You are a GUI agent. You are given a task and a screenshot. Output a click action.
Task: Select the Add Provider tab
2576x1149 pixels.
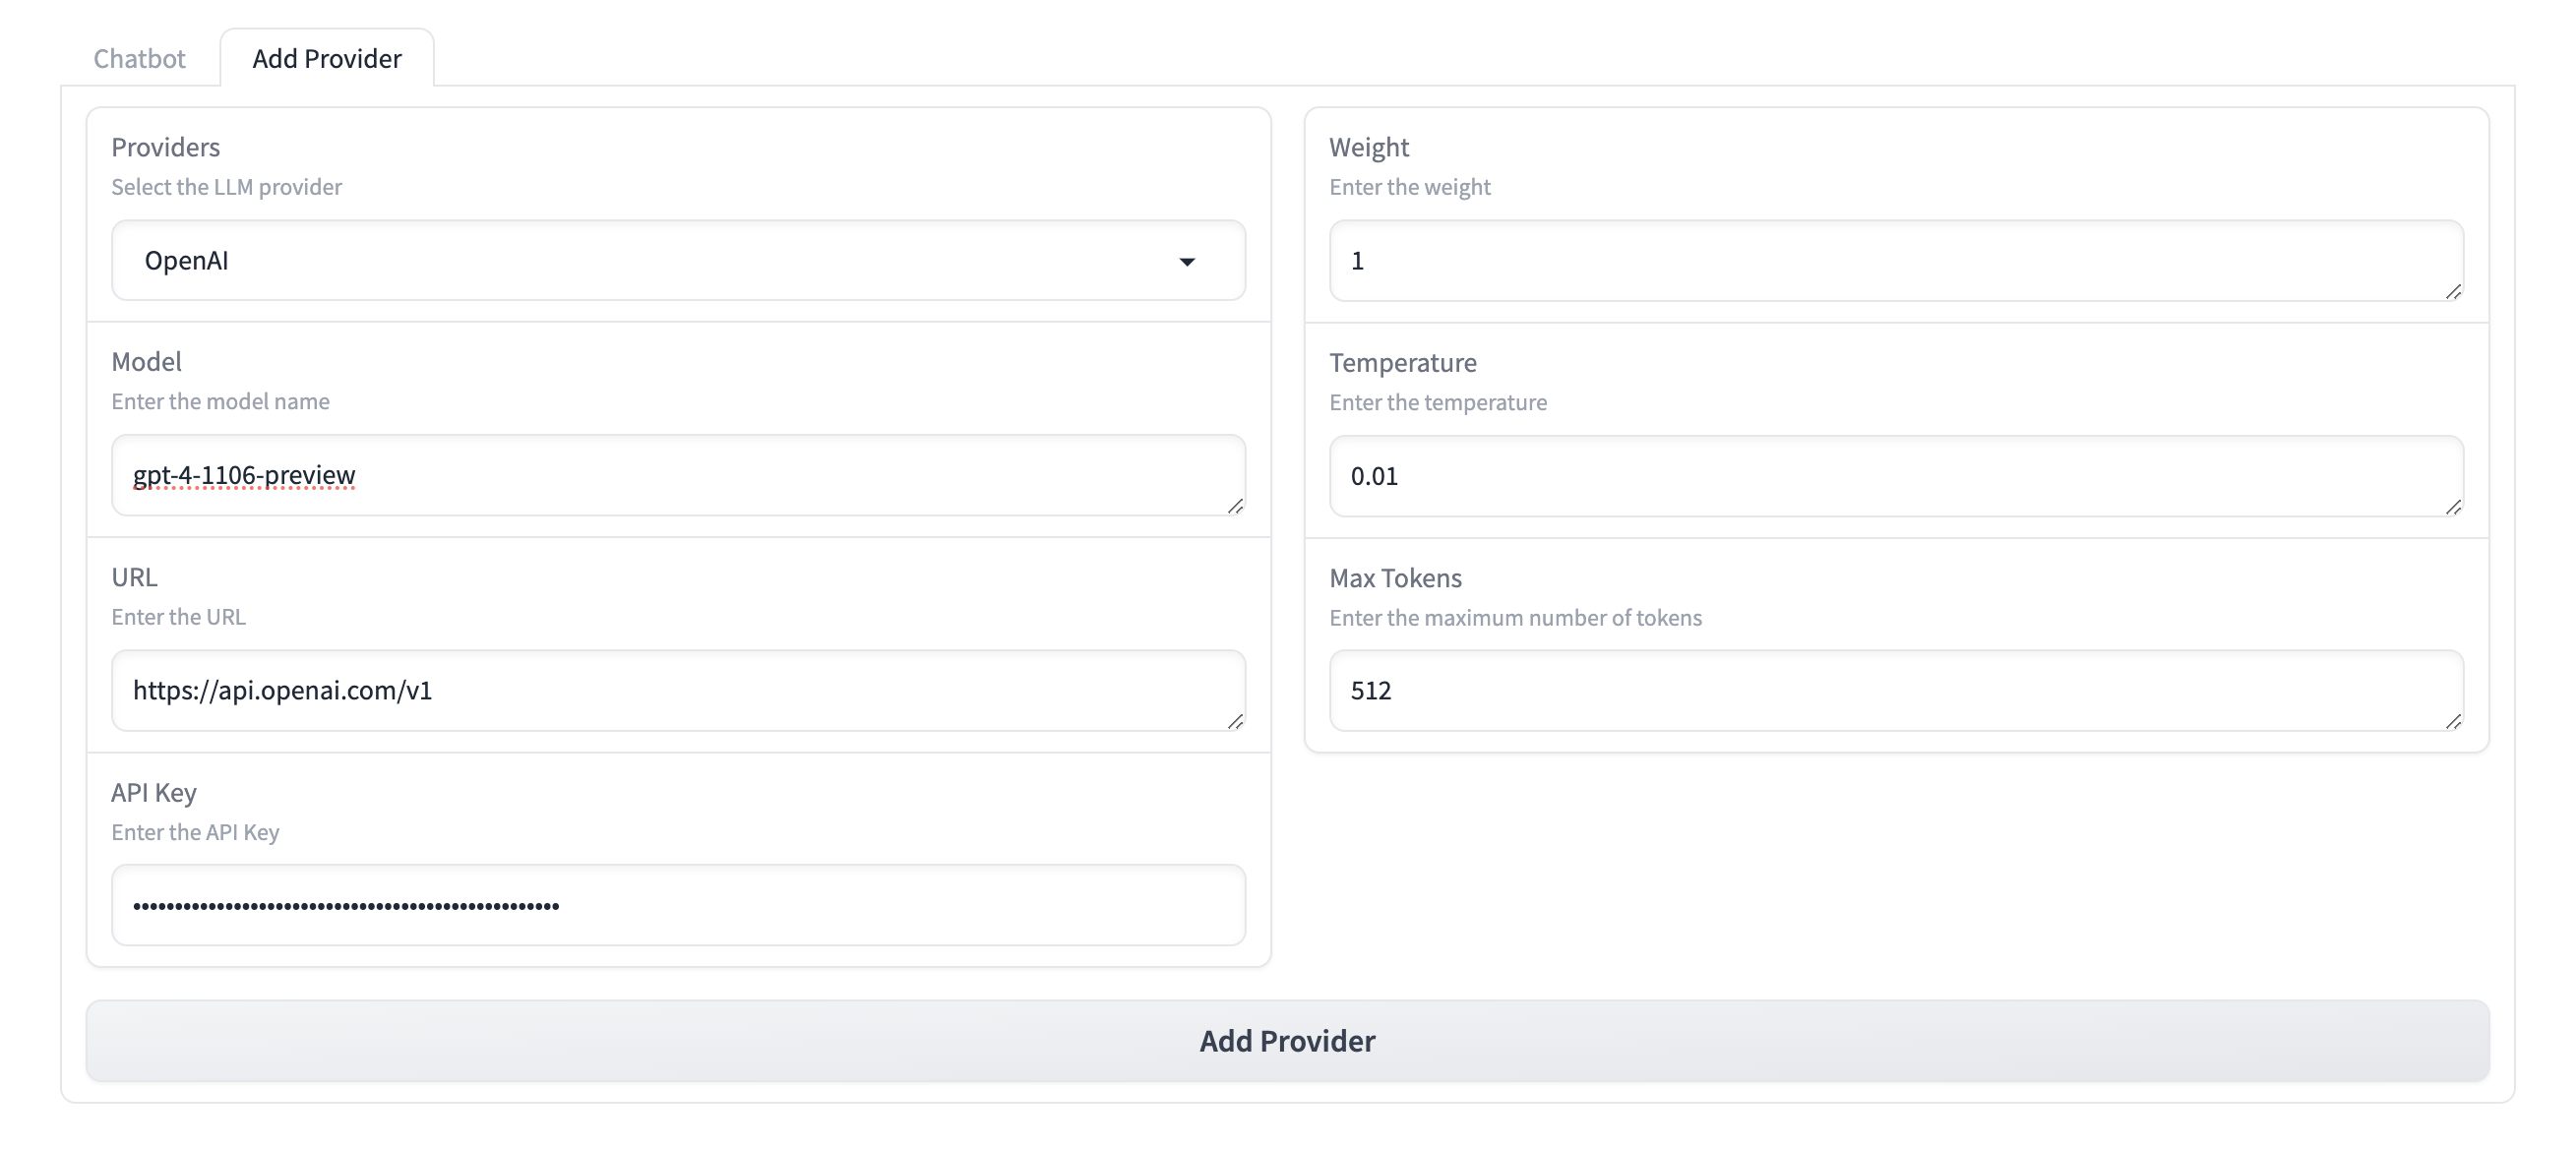point(327,58)
